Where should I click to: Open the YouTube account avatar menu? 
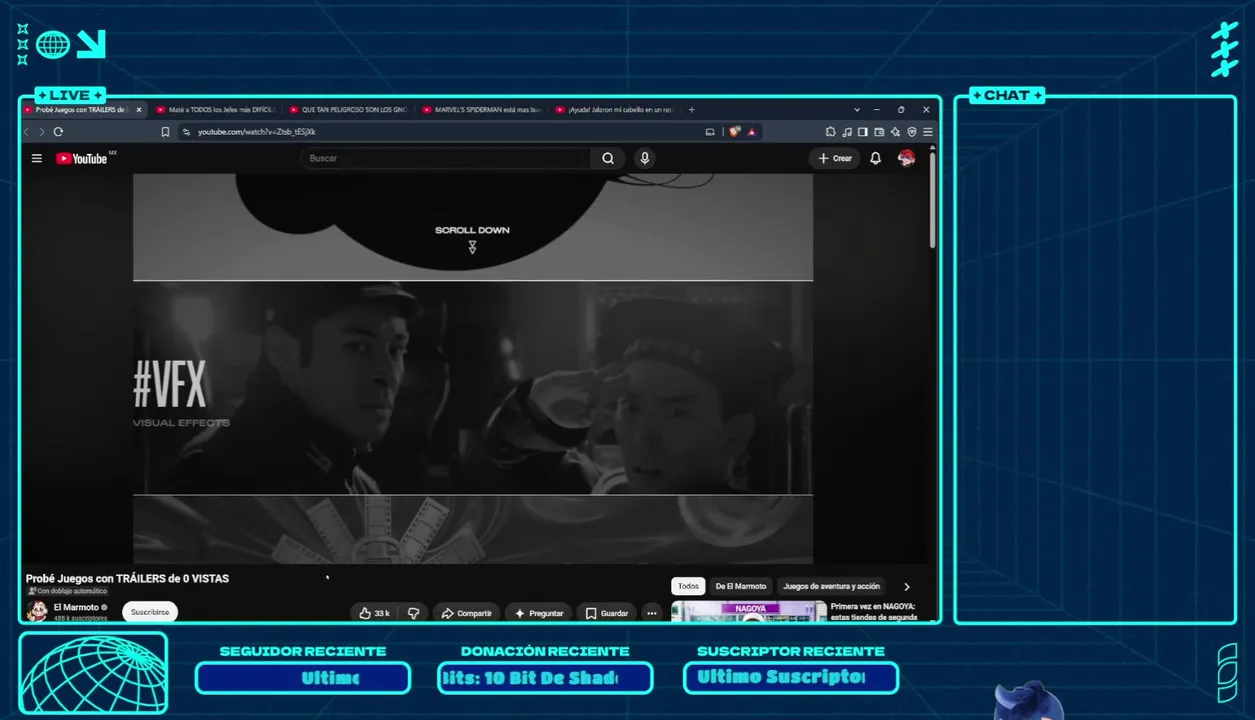pos(907,158)
